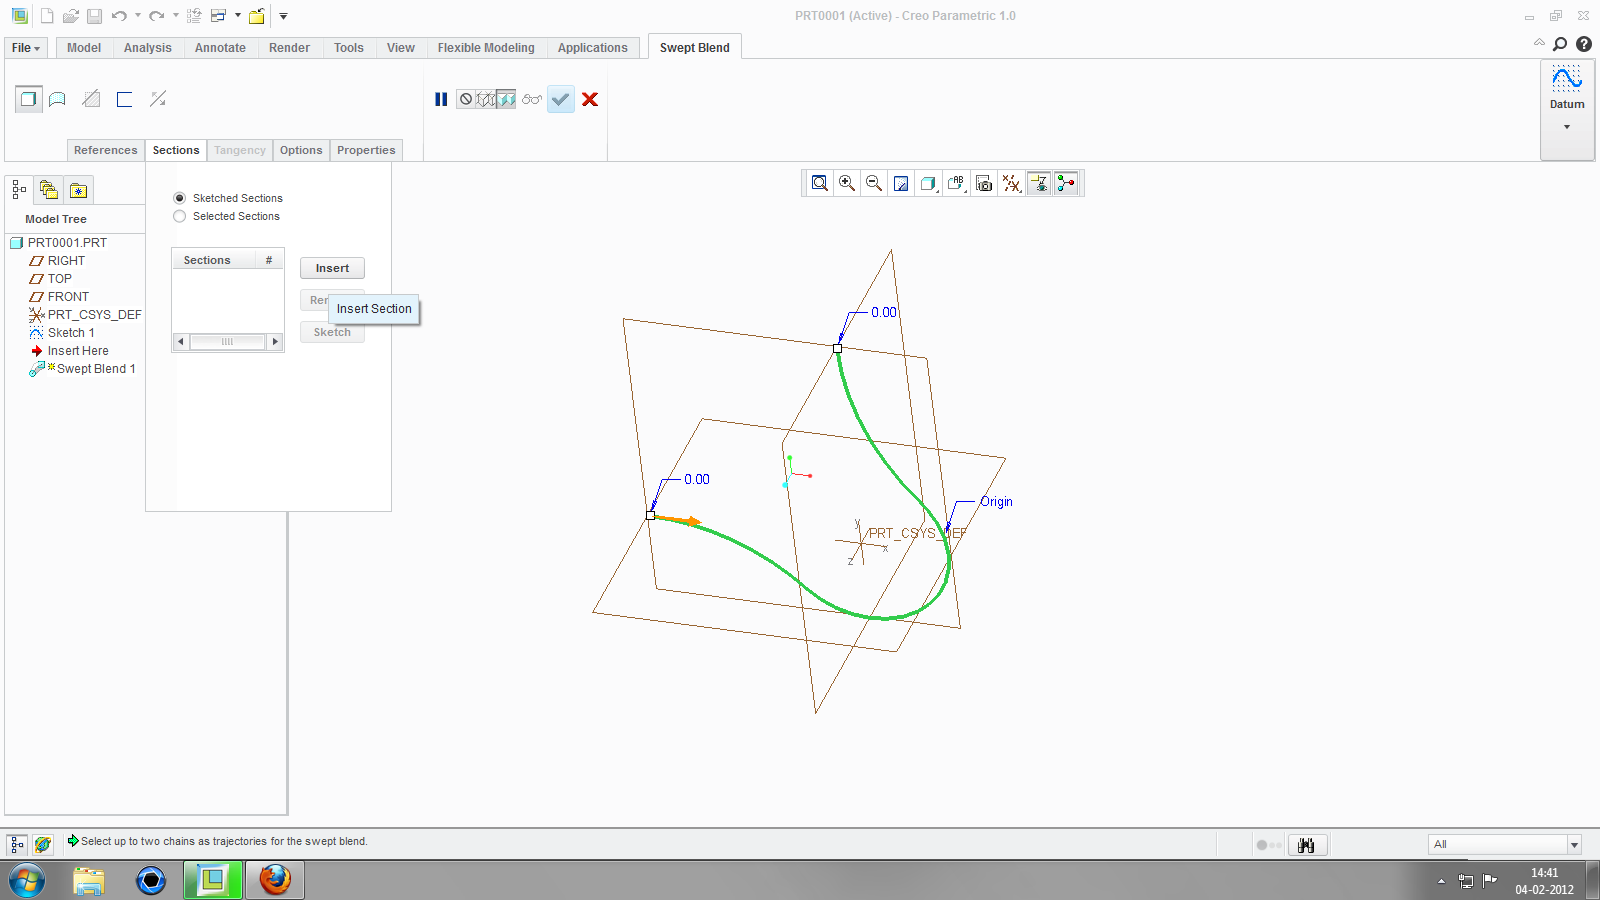This screenshot has width=1600, height=900.
Task: Click the Favorites star folder icon
Action: [79, 189]
